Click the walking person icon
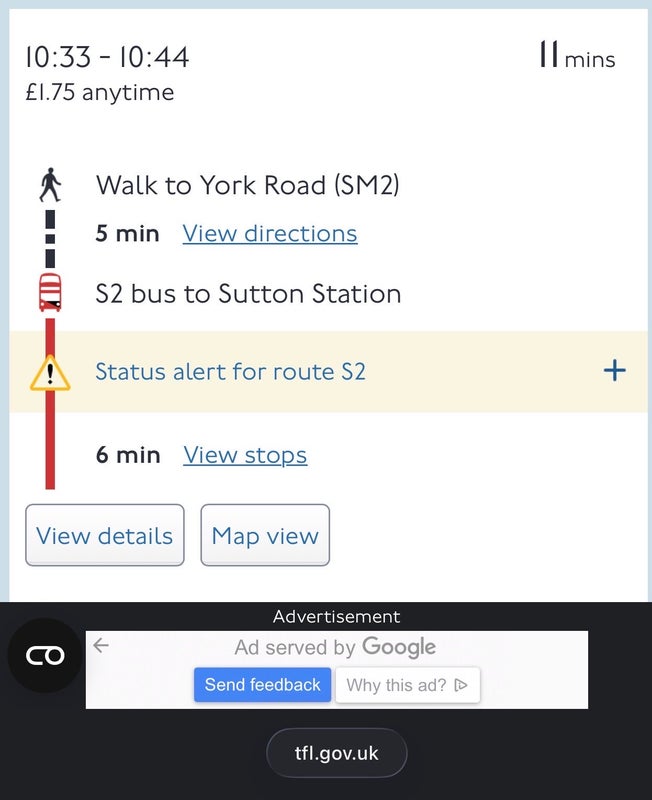 [50, 185]
